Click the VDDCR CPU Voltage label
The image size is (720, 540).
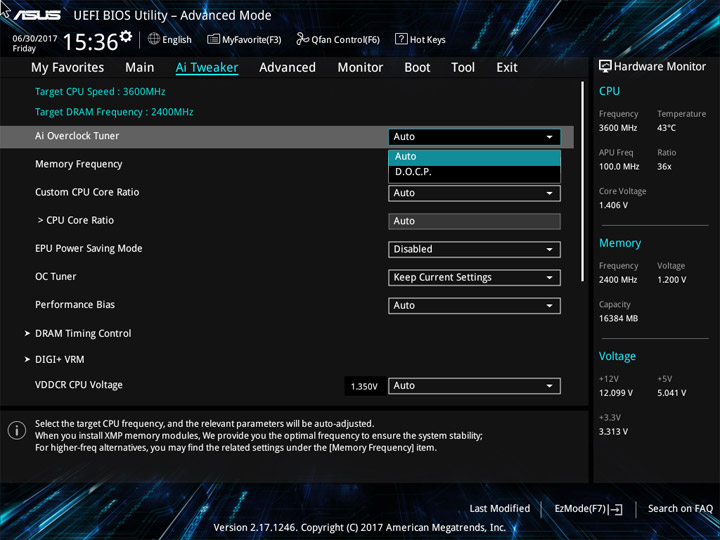click(79, 385)
